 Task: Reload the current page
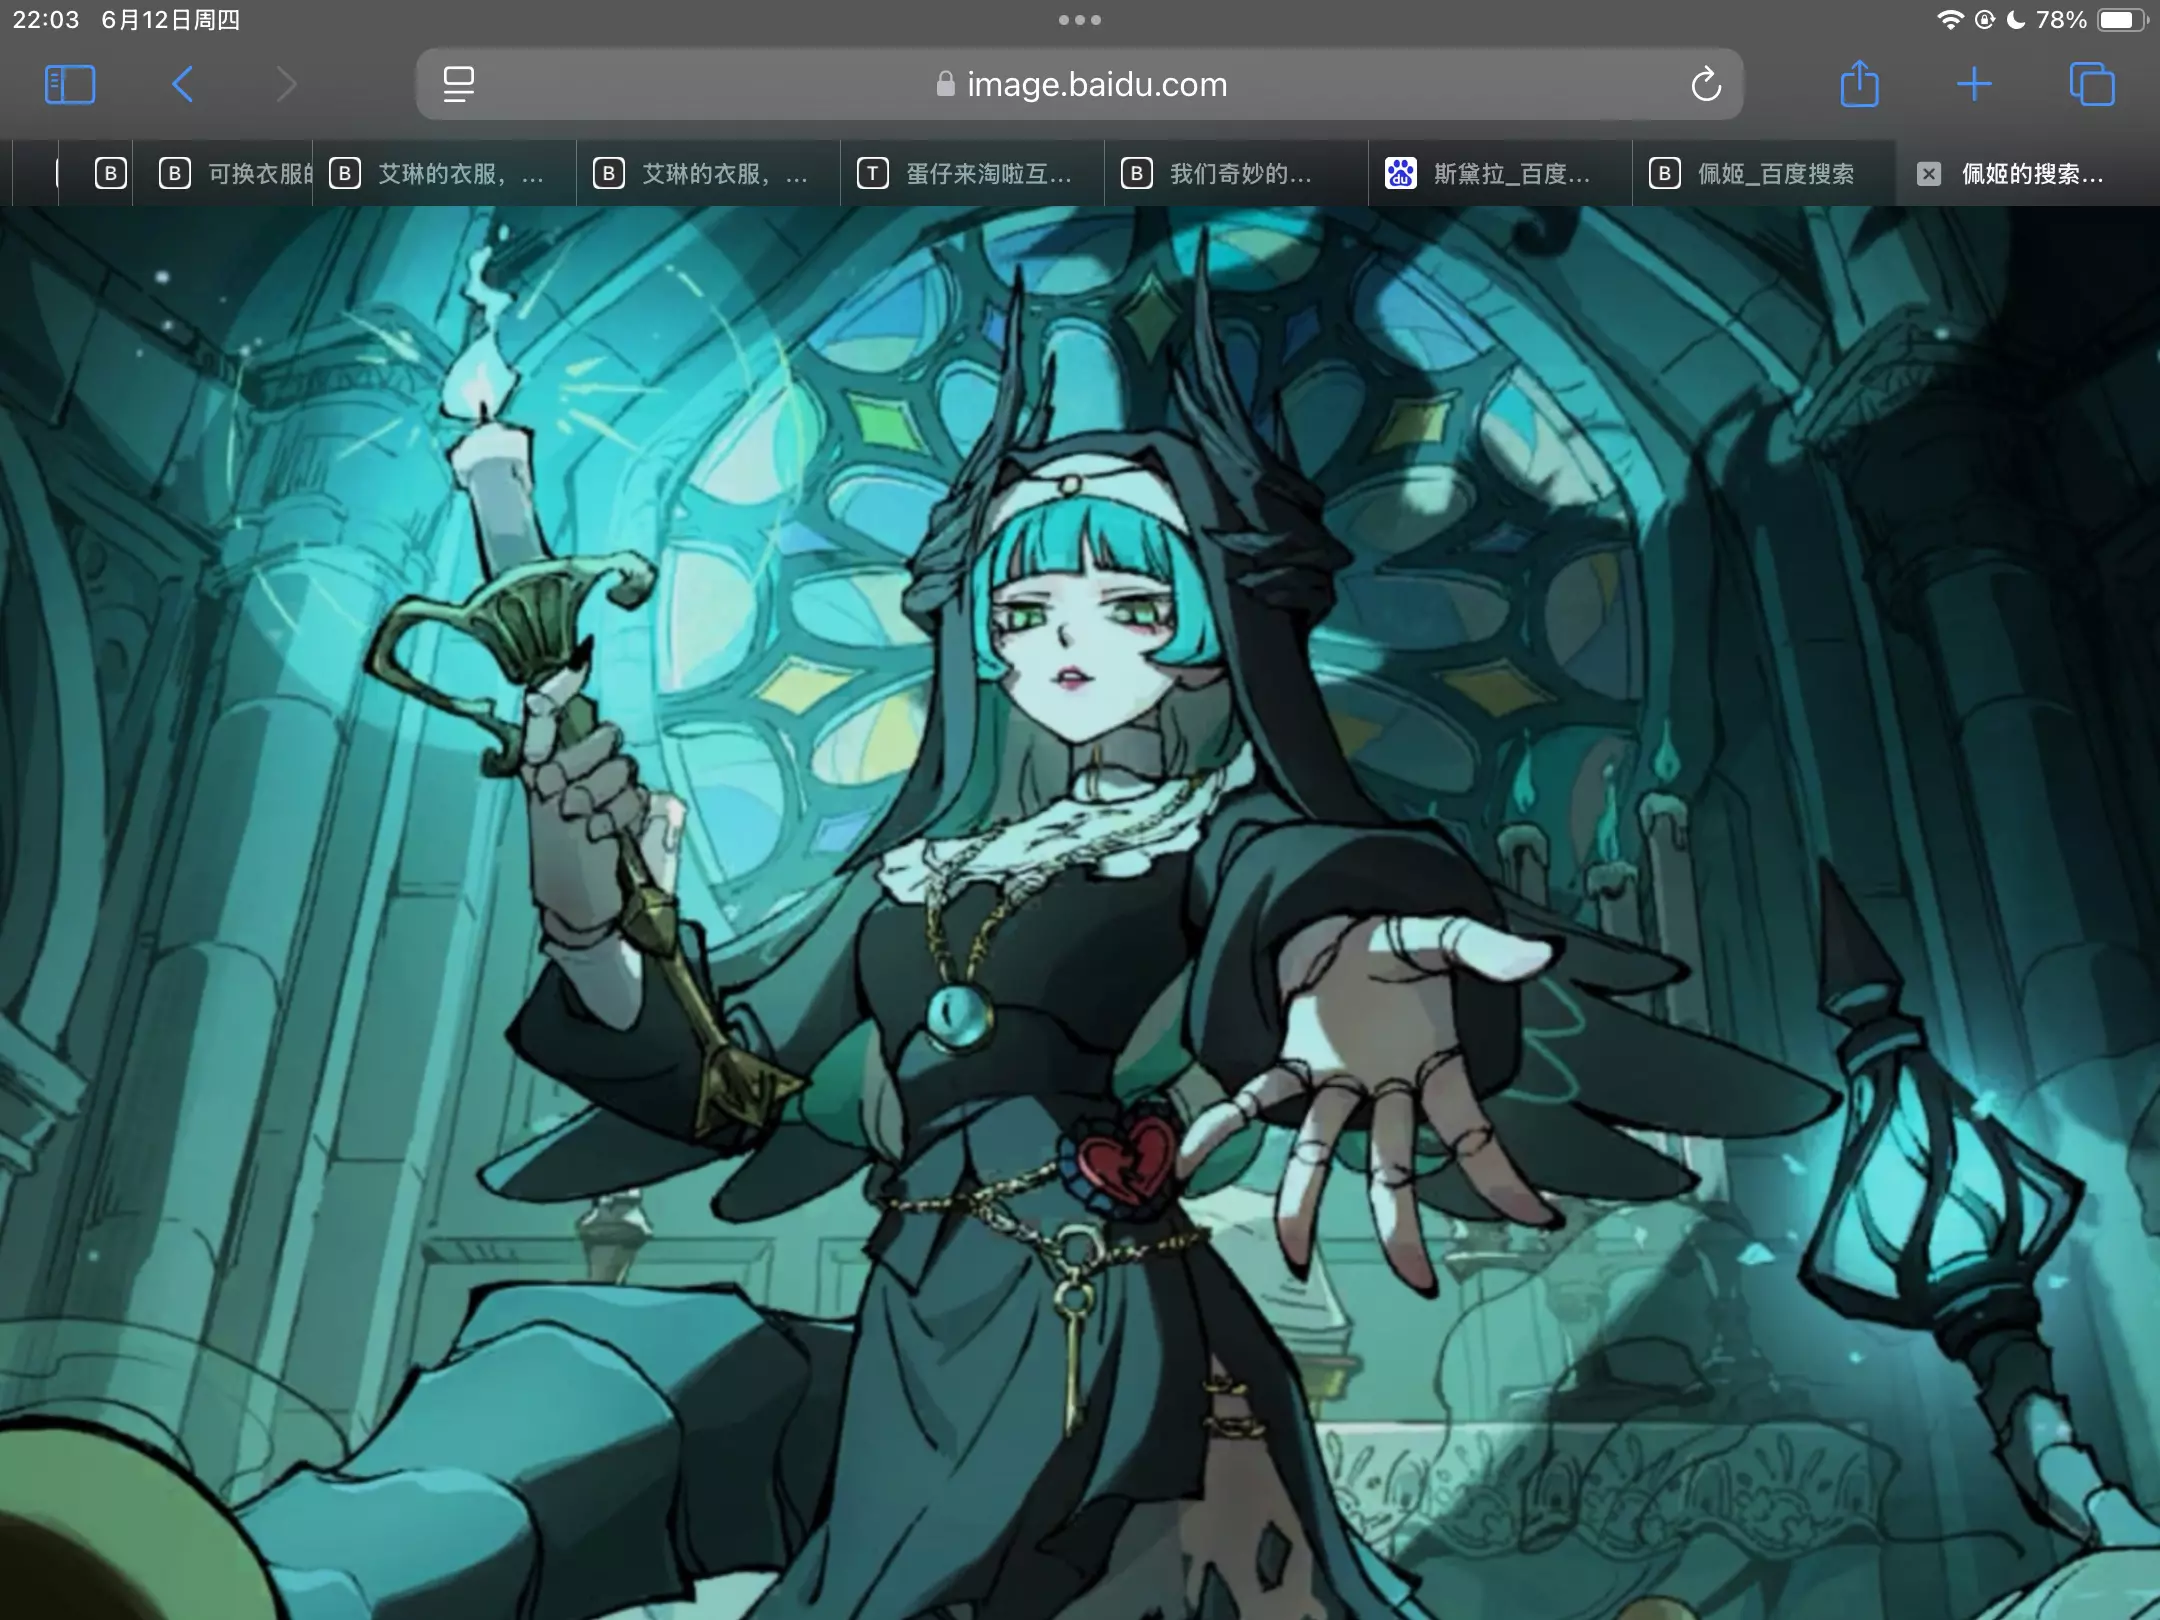tap(1706, 85)
